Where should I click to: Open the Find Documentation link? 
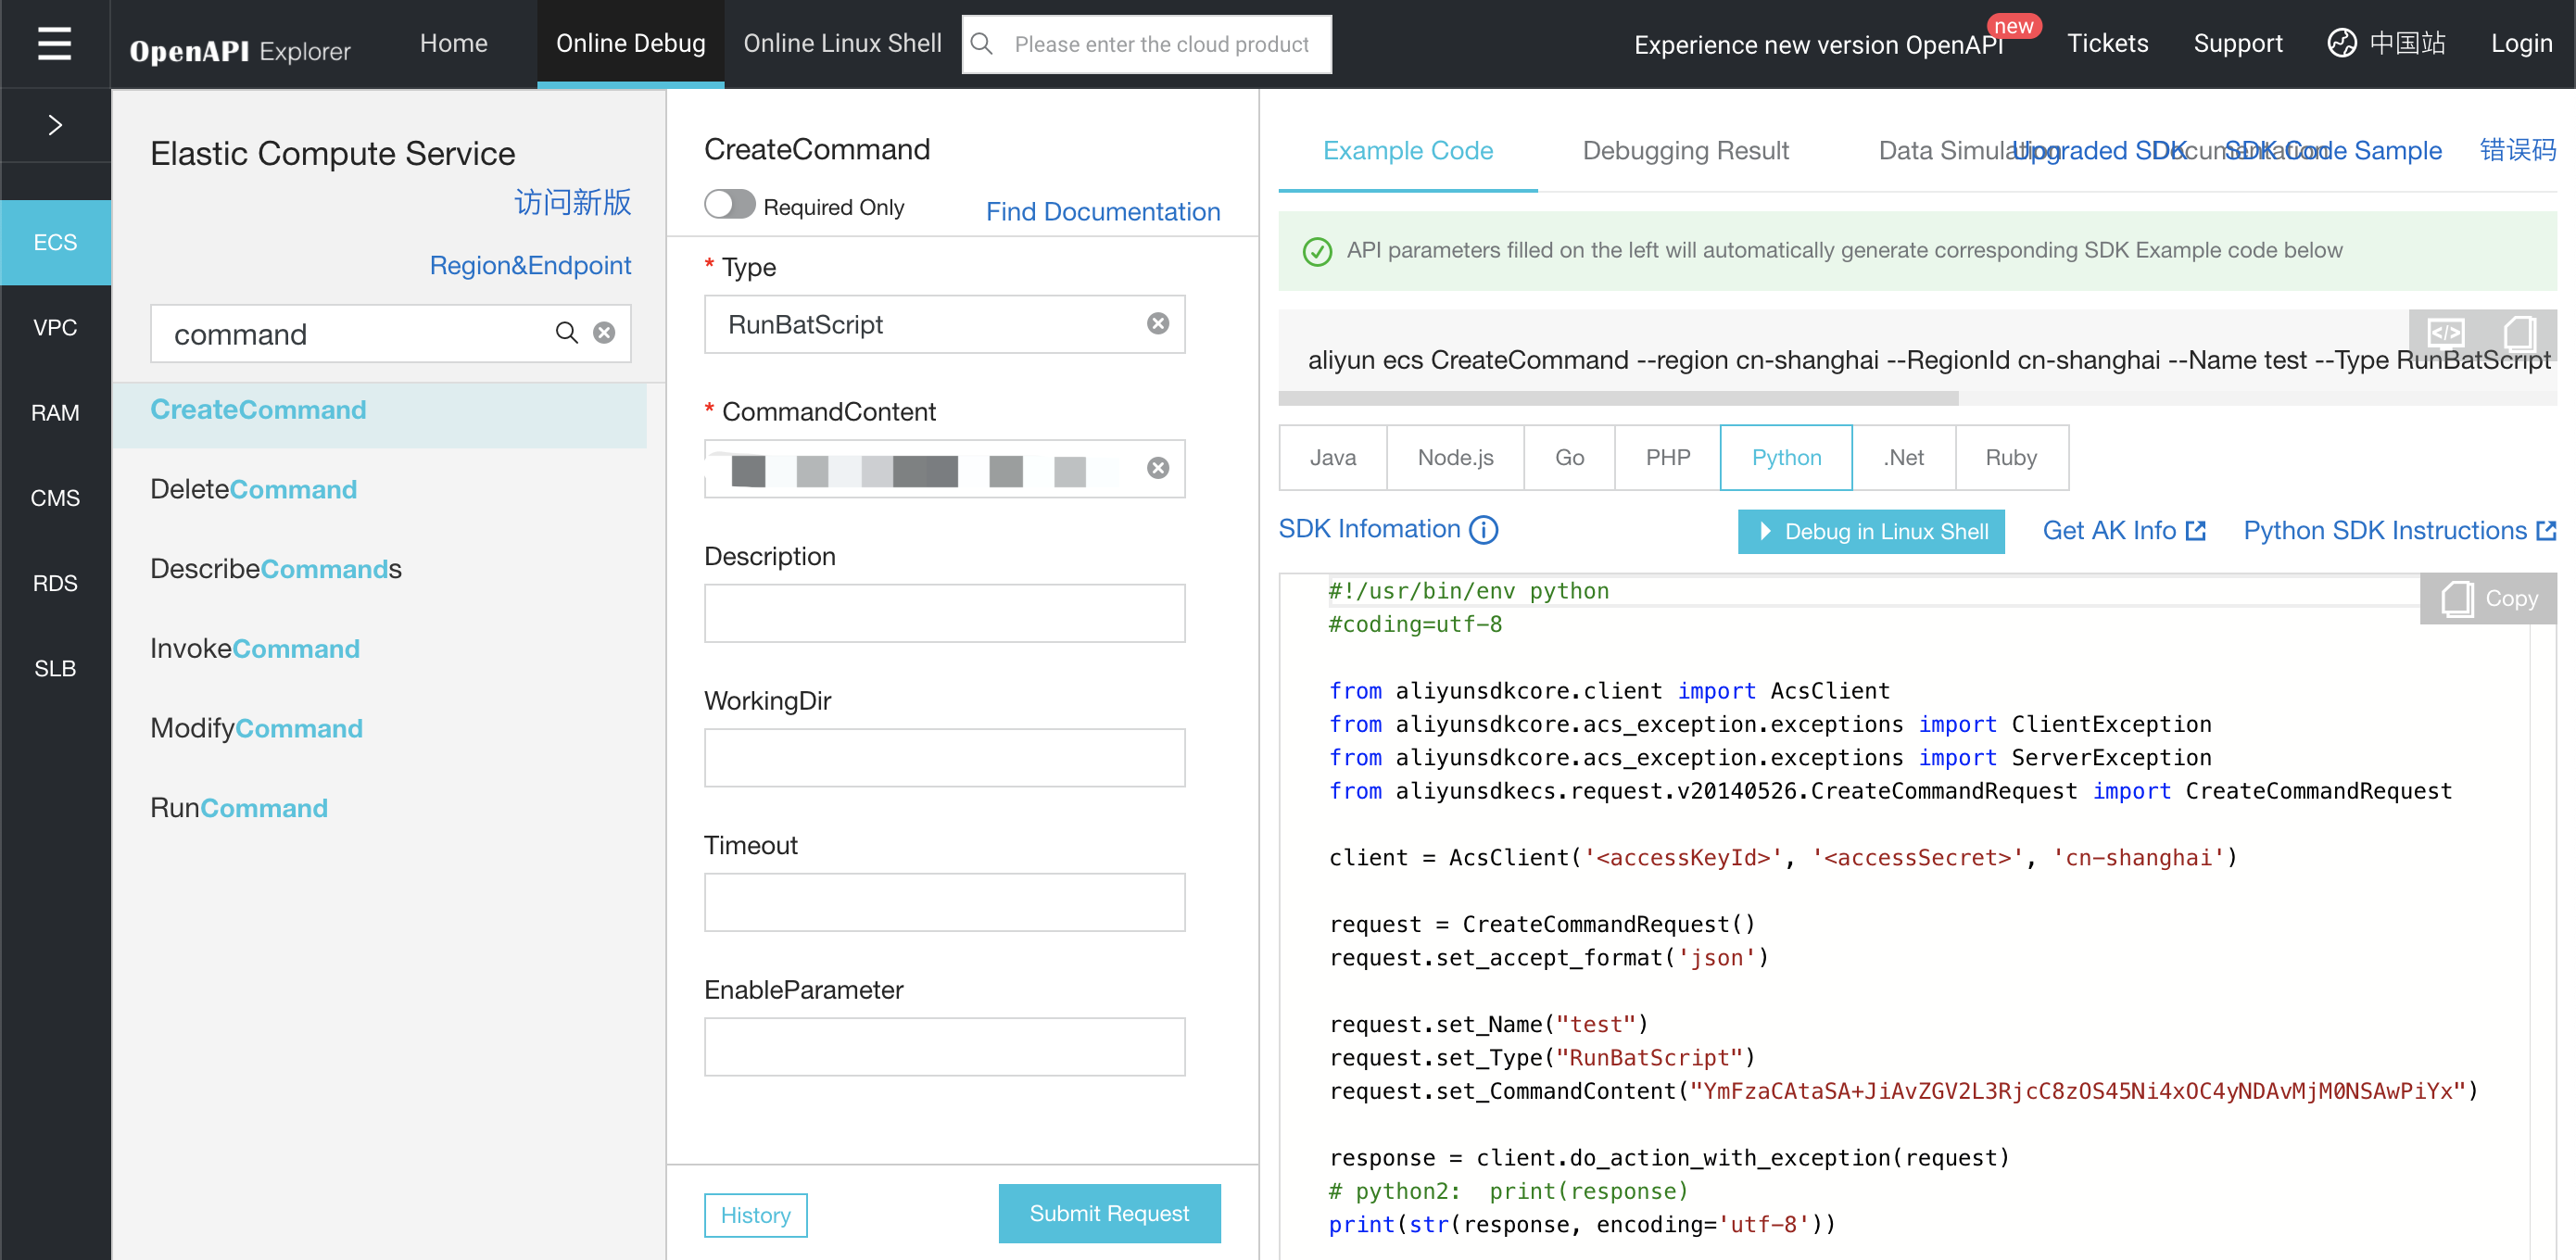point(1102,211)
